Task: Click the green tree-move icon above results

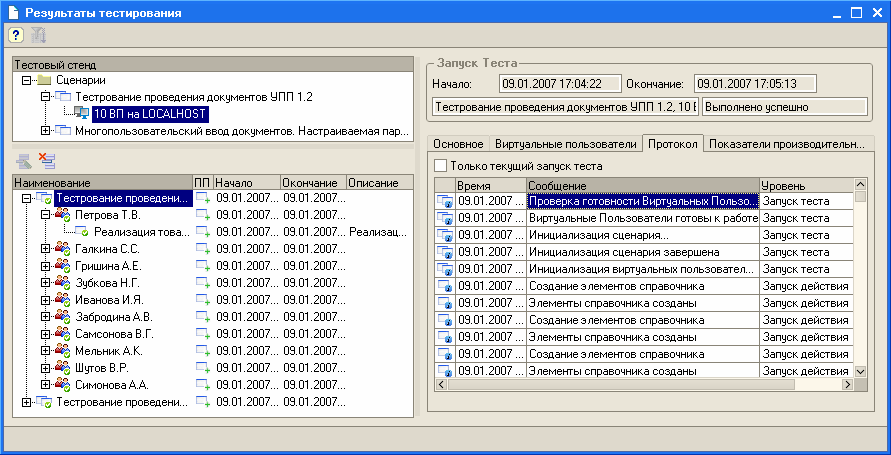Action: [24, 162]
